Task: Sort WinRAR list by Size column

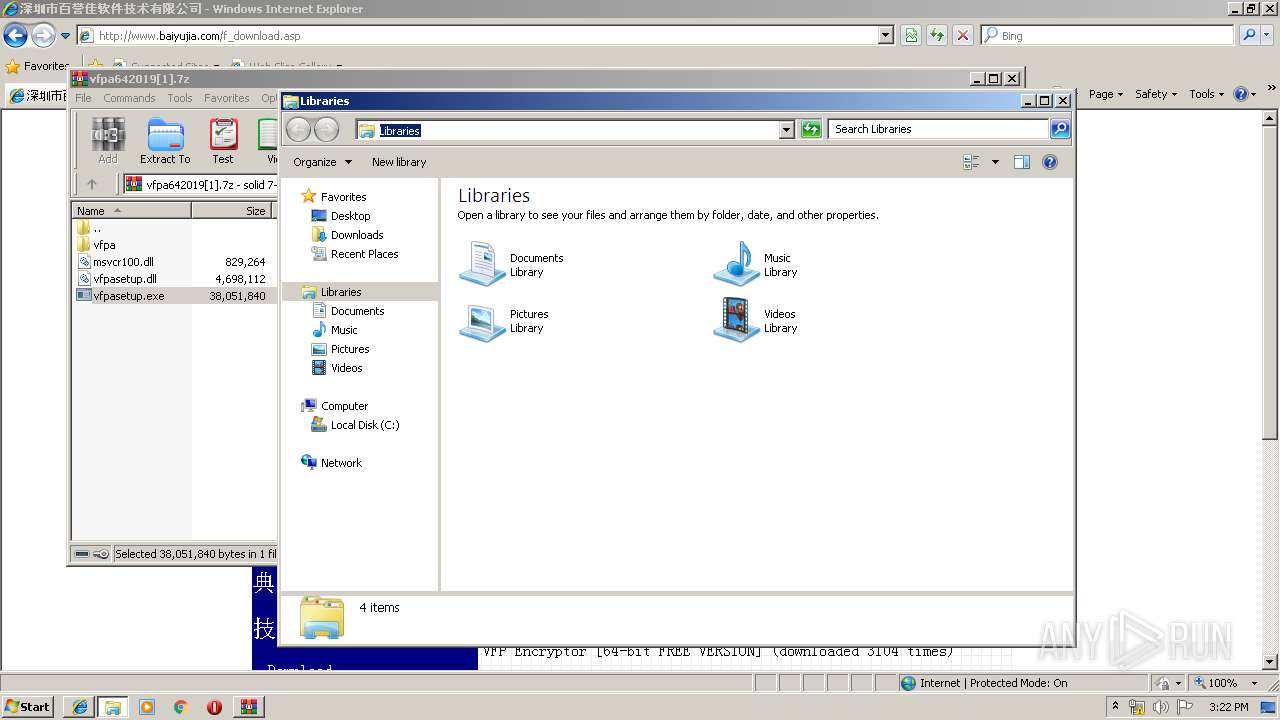Action: [232, 211]
